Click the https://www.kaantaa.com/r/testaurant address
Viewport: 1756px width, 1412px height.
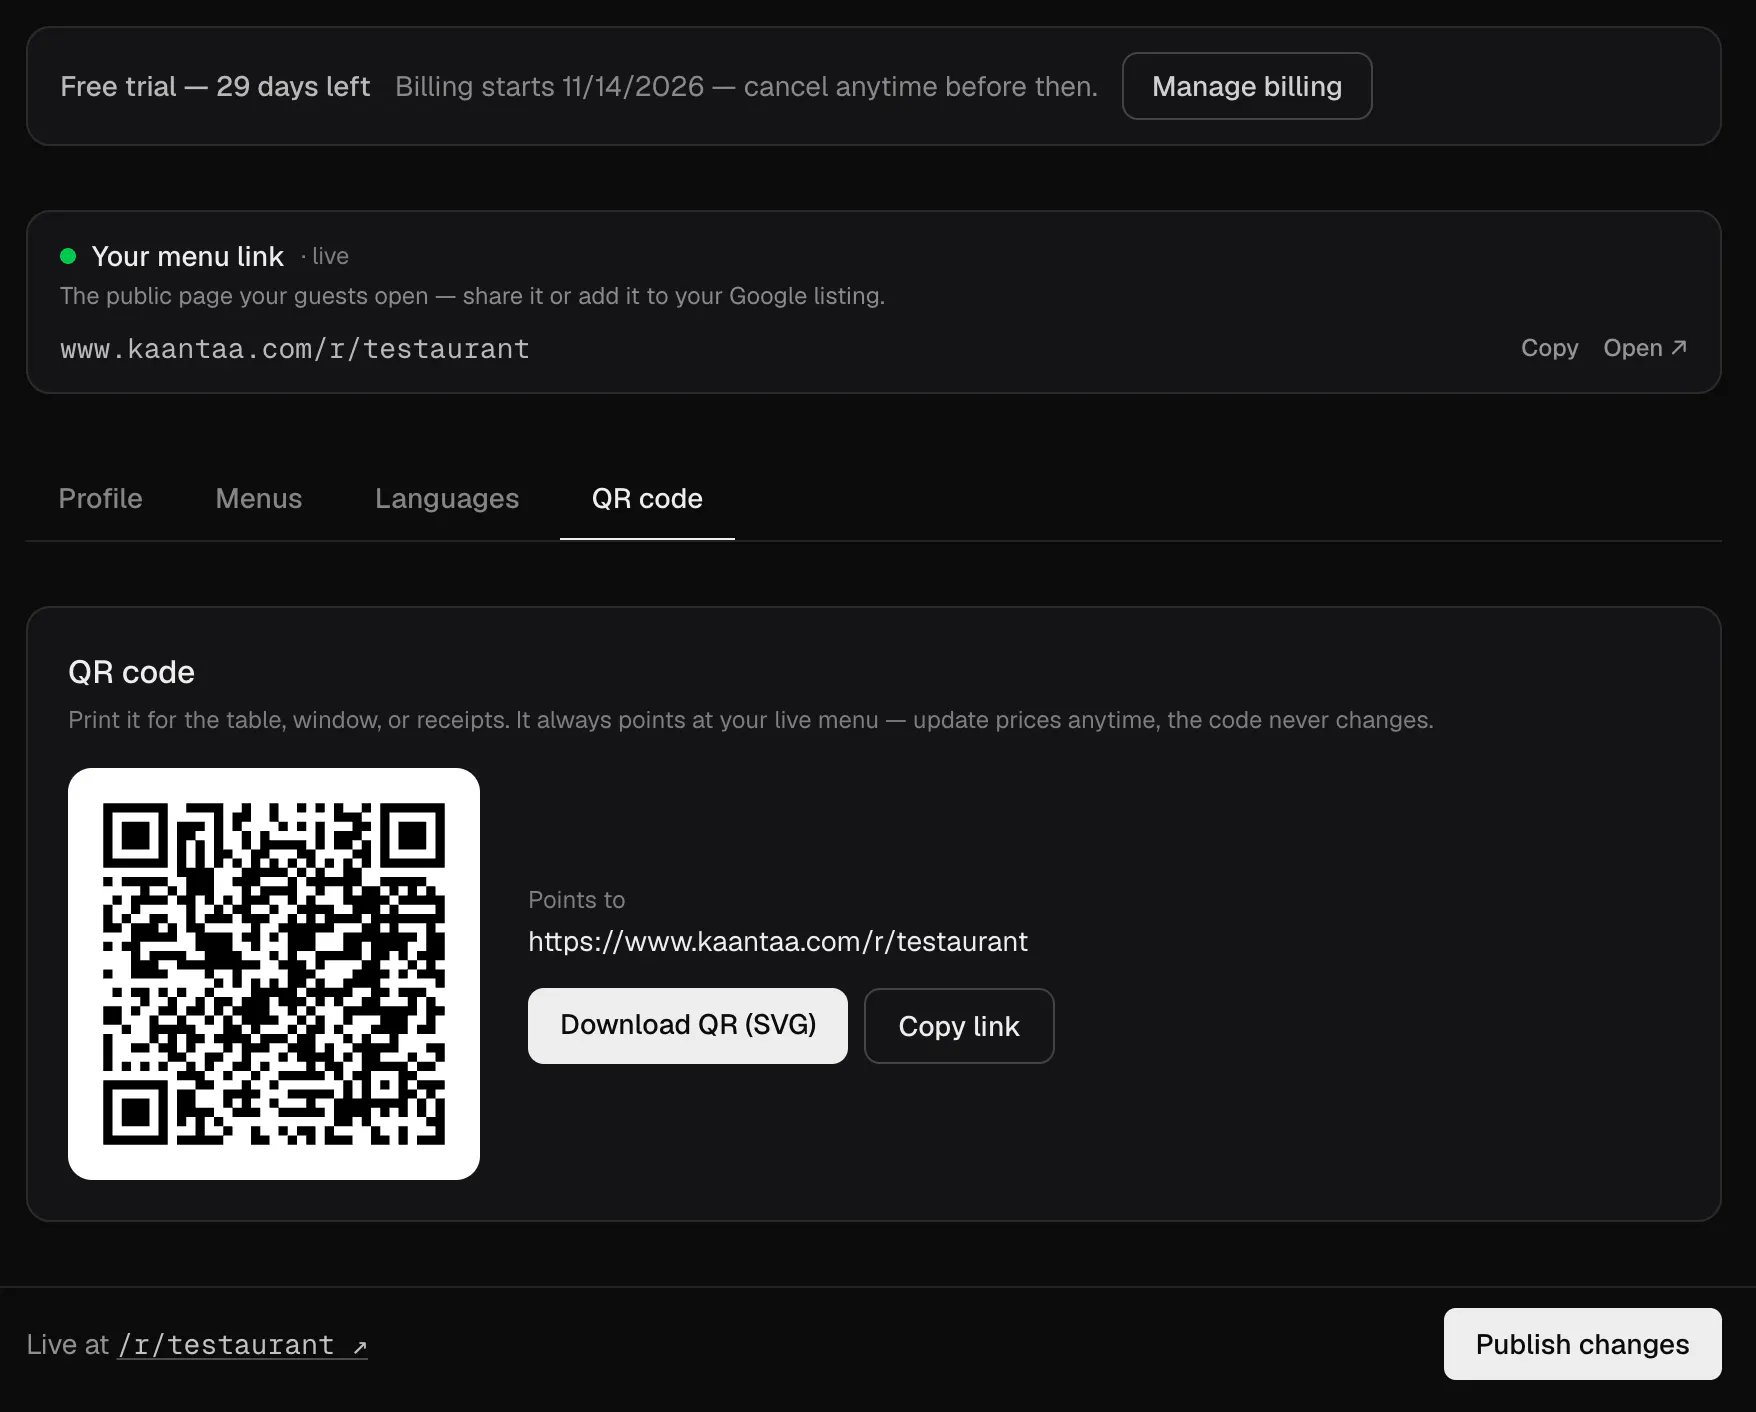point(777,942)
